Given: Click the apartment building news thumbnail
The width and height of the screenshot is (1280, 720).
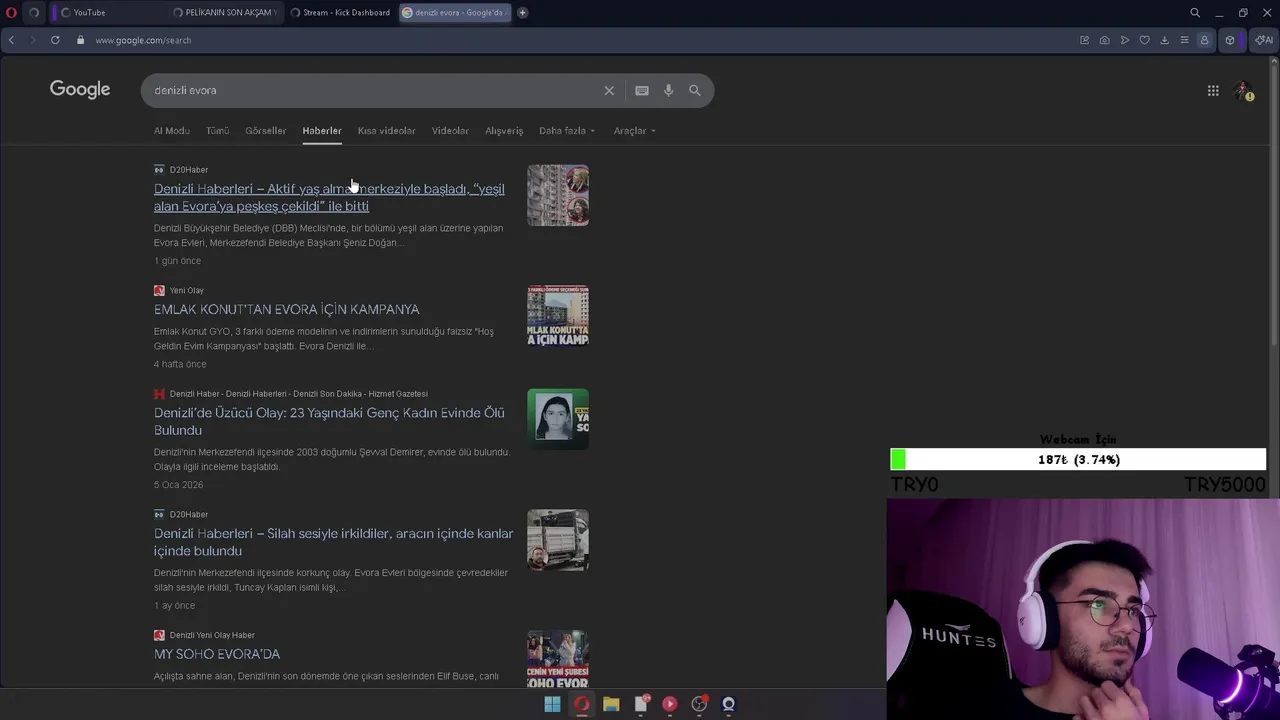Looking at the screenshot, I should tap(558, 195).
